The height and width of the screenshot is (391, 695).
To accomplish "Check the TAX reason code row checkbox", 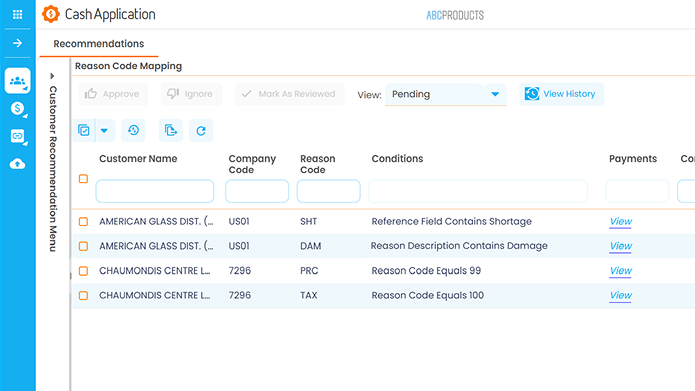I will click(x=83, y=295).
